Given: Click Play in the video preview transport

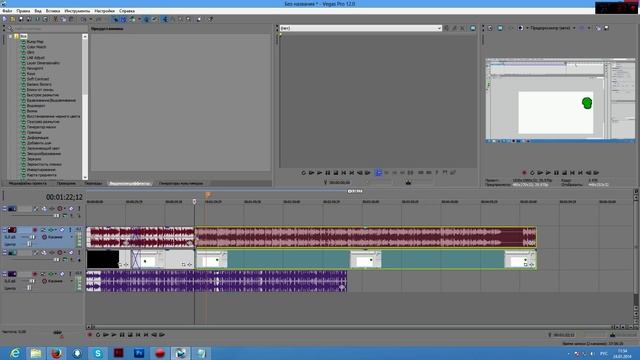Looking at the screenshot, I should [548, 173].
